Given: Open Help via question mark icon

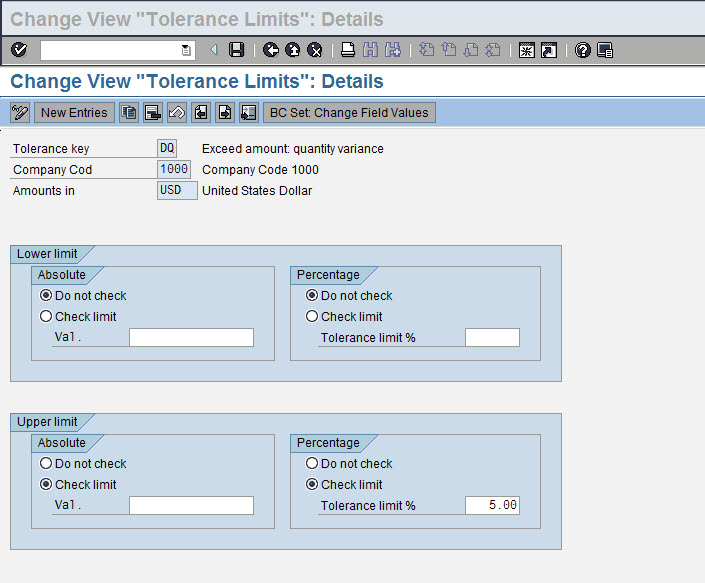Looking at the screenshot, I should point(583,50).
